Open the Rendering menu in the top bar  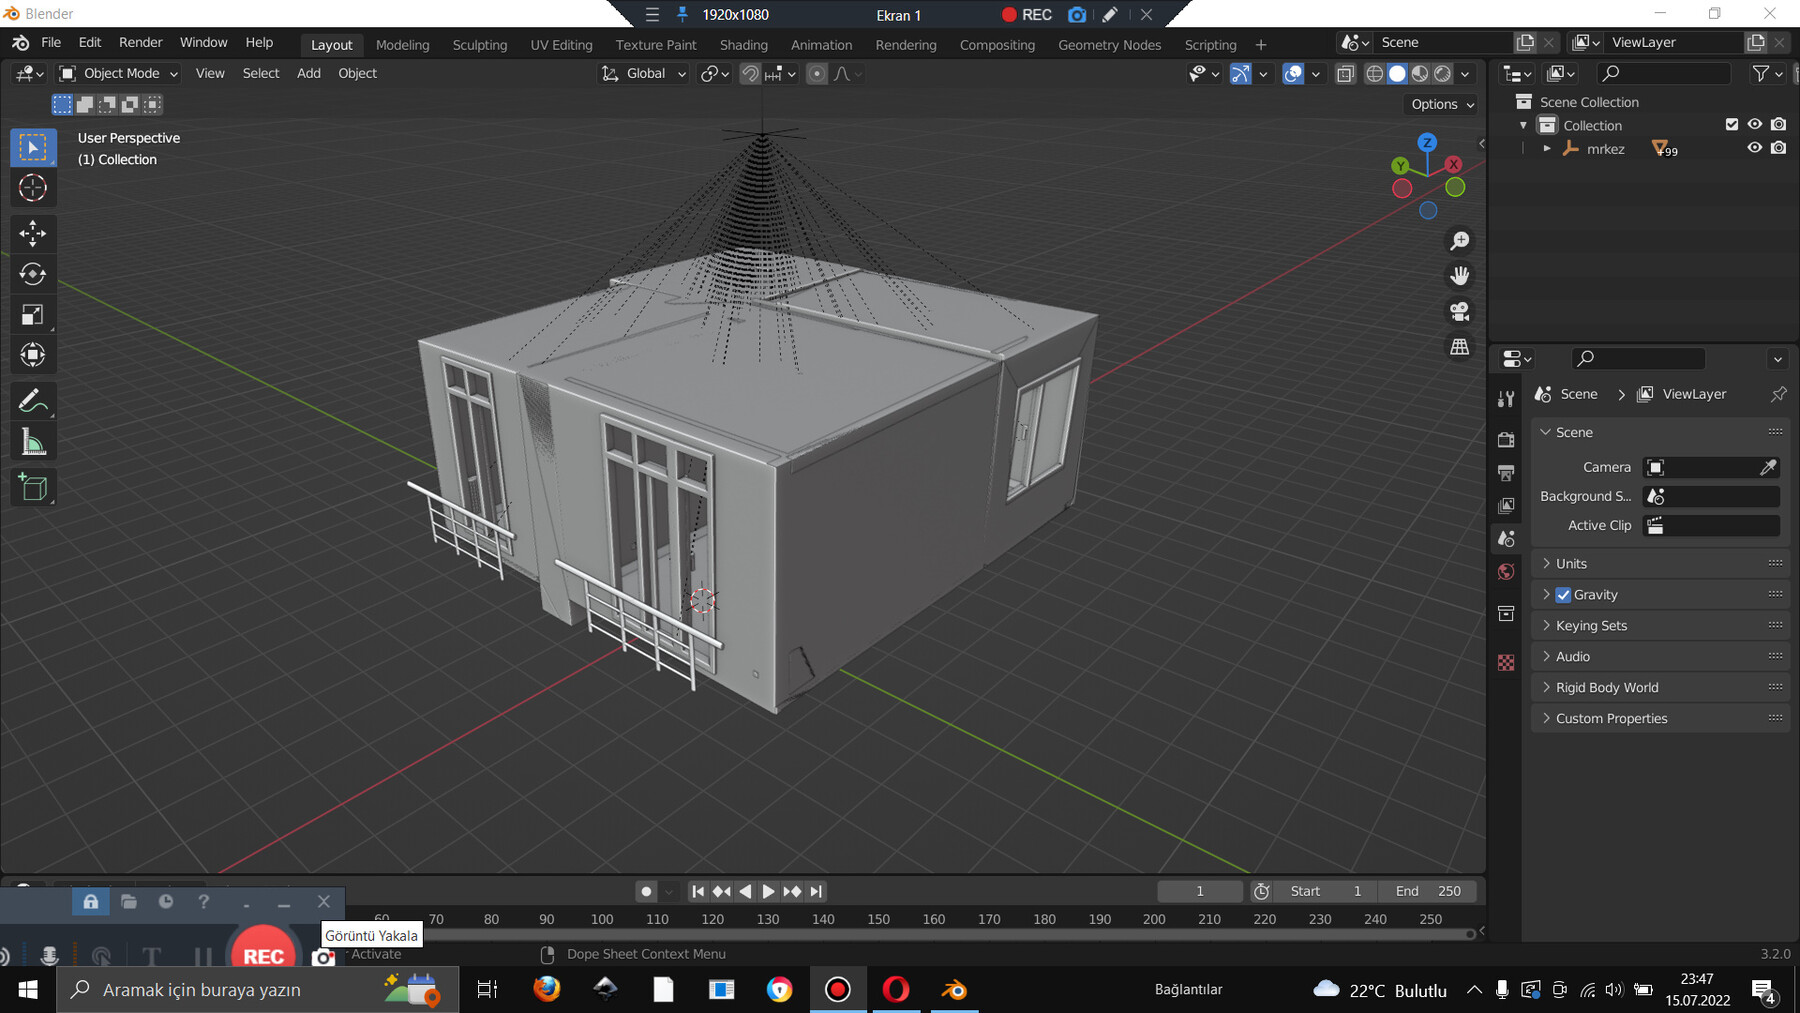[905, 45]
